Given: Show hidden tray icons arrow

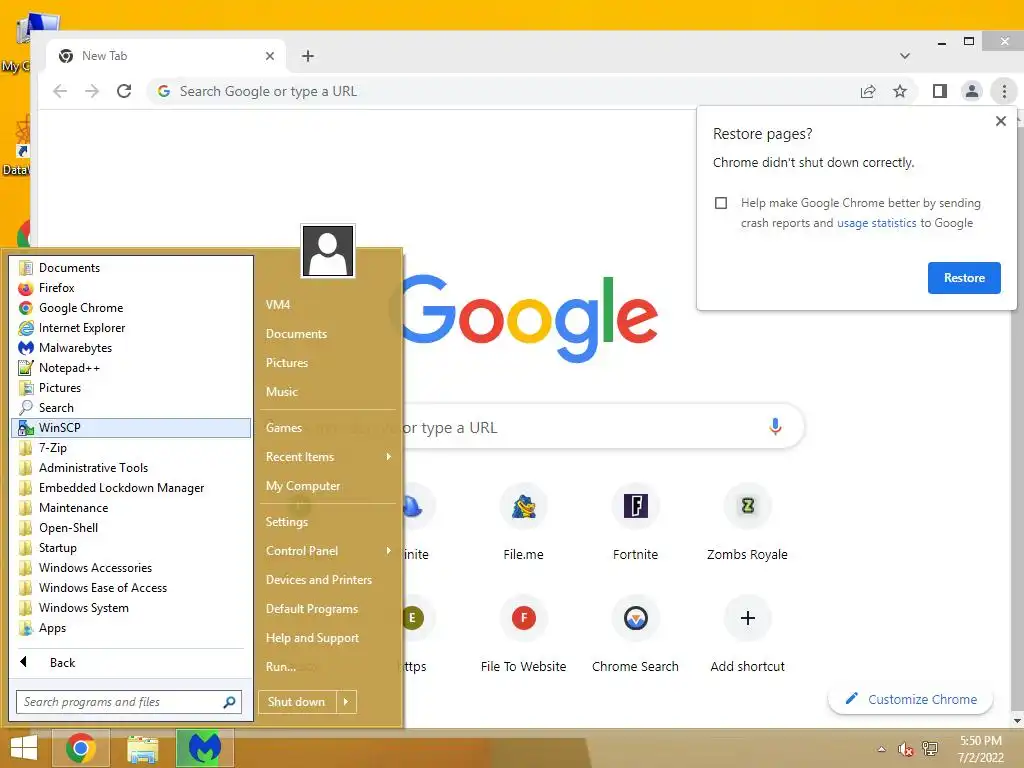Looking at the screenshot, I should 882,749.
